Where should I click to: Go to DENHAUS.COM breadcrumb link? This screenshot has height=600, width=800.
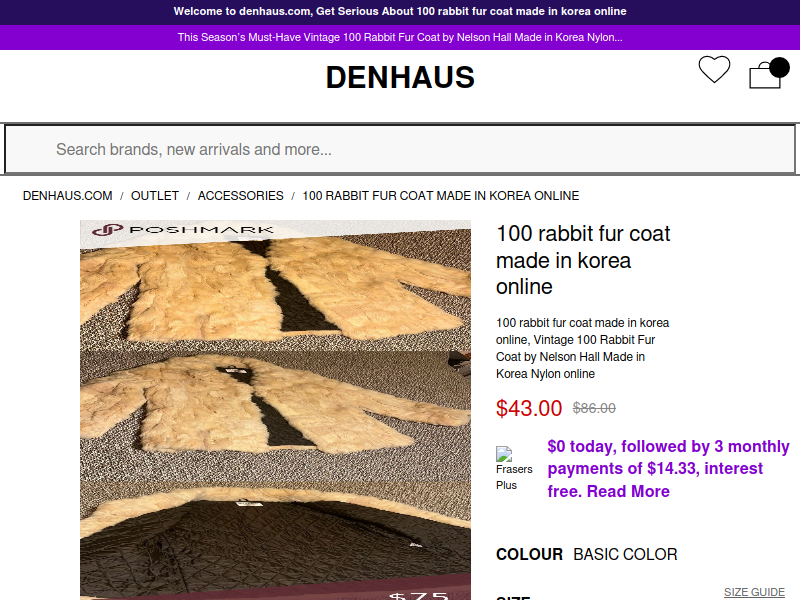(x=67, y=196)
